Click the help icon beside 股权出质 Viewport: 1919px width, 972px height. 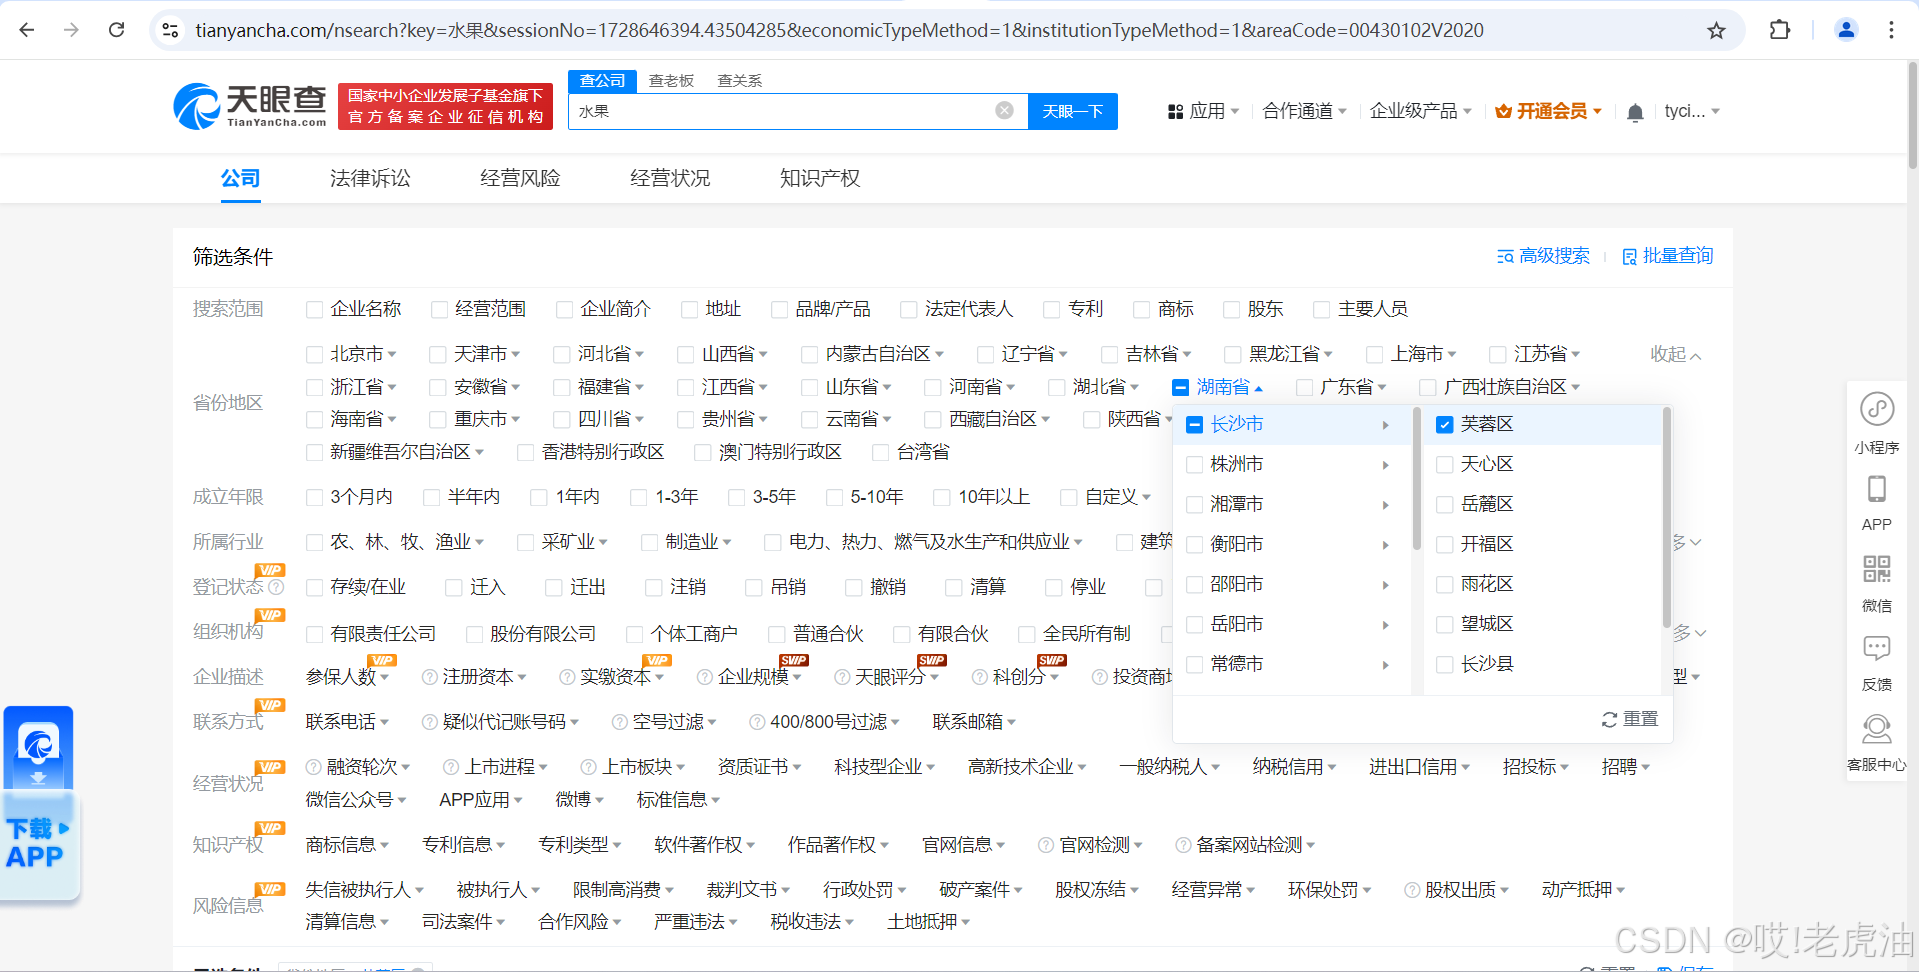(x=1412, y=890)
